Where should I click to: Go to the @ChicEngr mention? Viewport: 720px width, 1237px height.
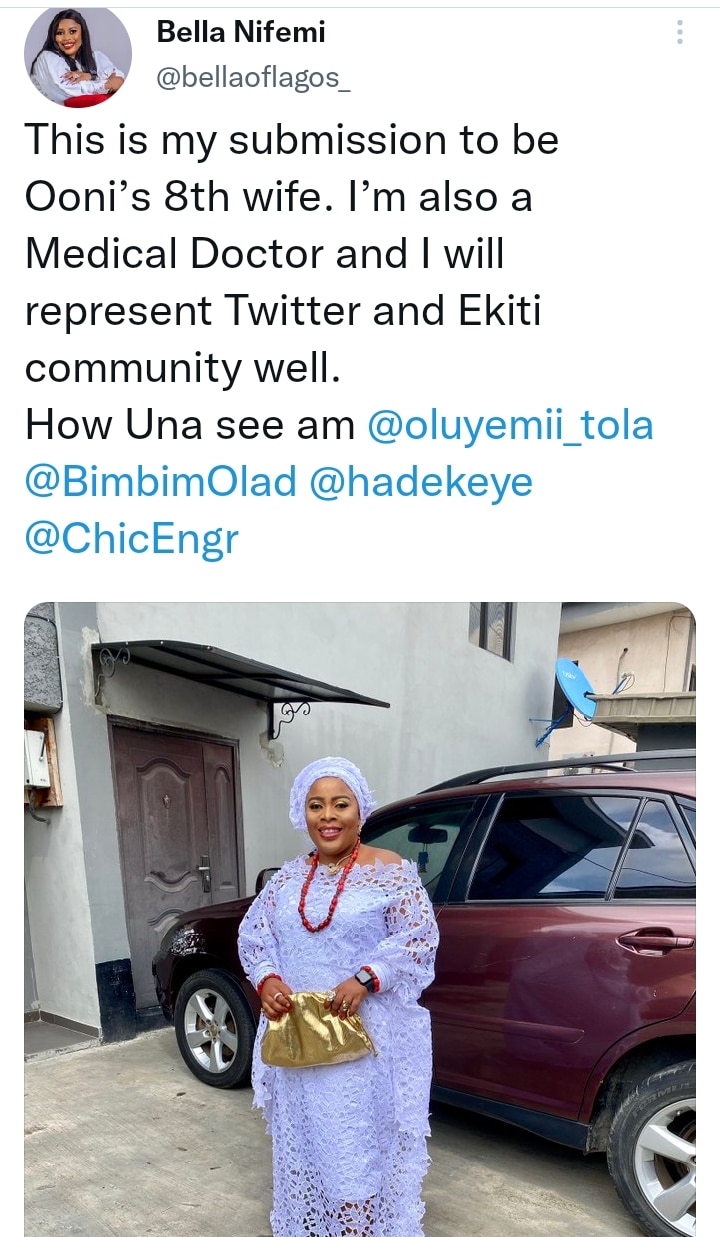click(132, 539)
